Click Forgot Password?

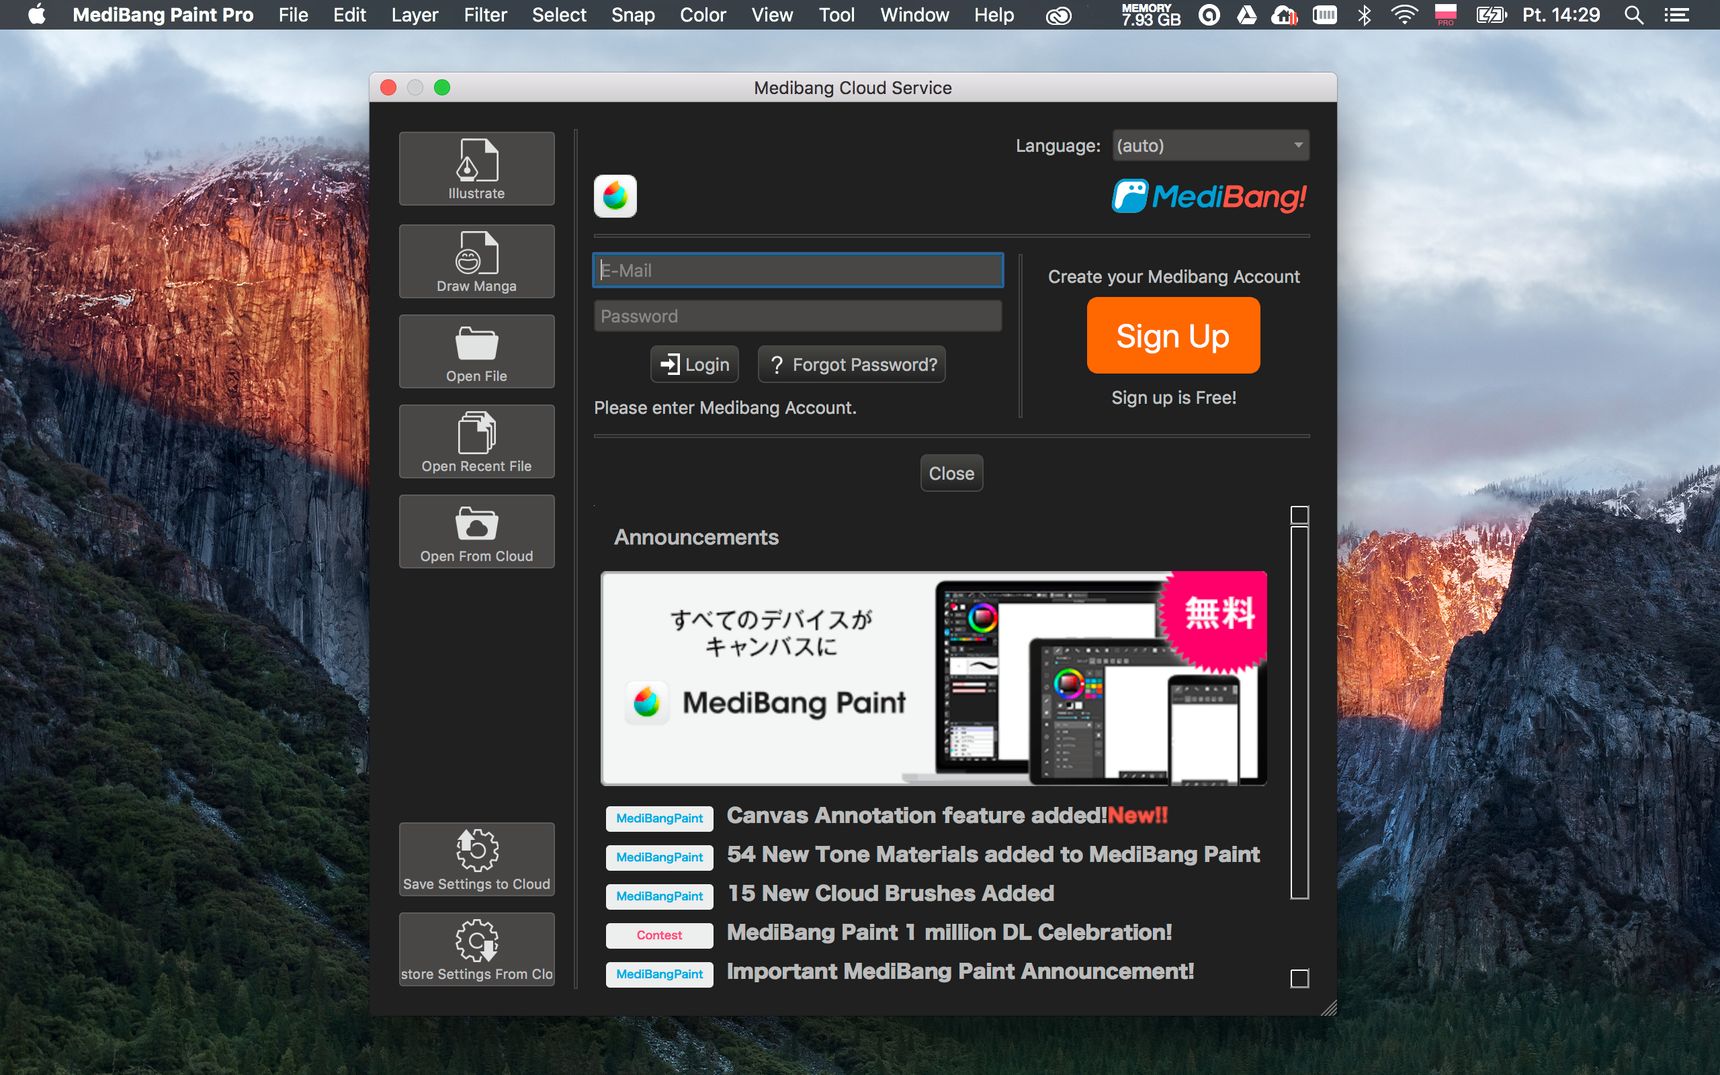point(852,364)
